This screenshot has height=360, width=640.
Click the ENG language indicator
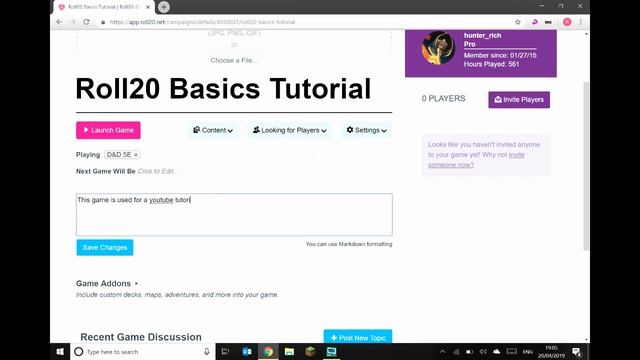tap(528, 351)
